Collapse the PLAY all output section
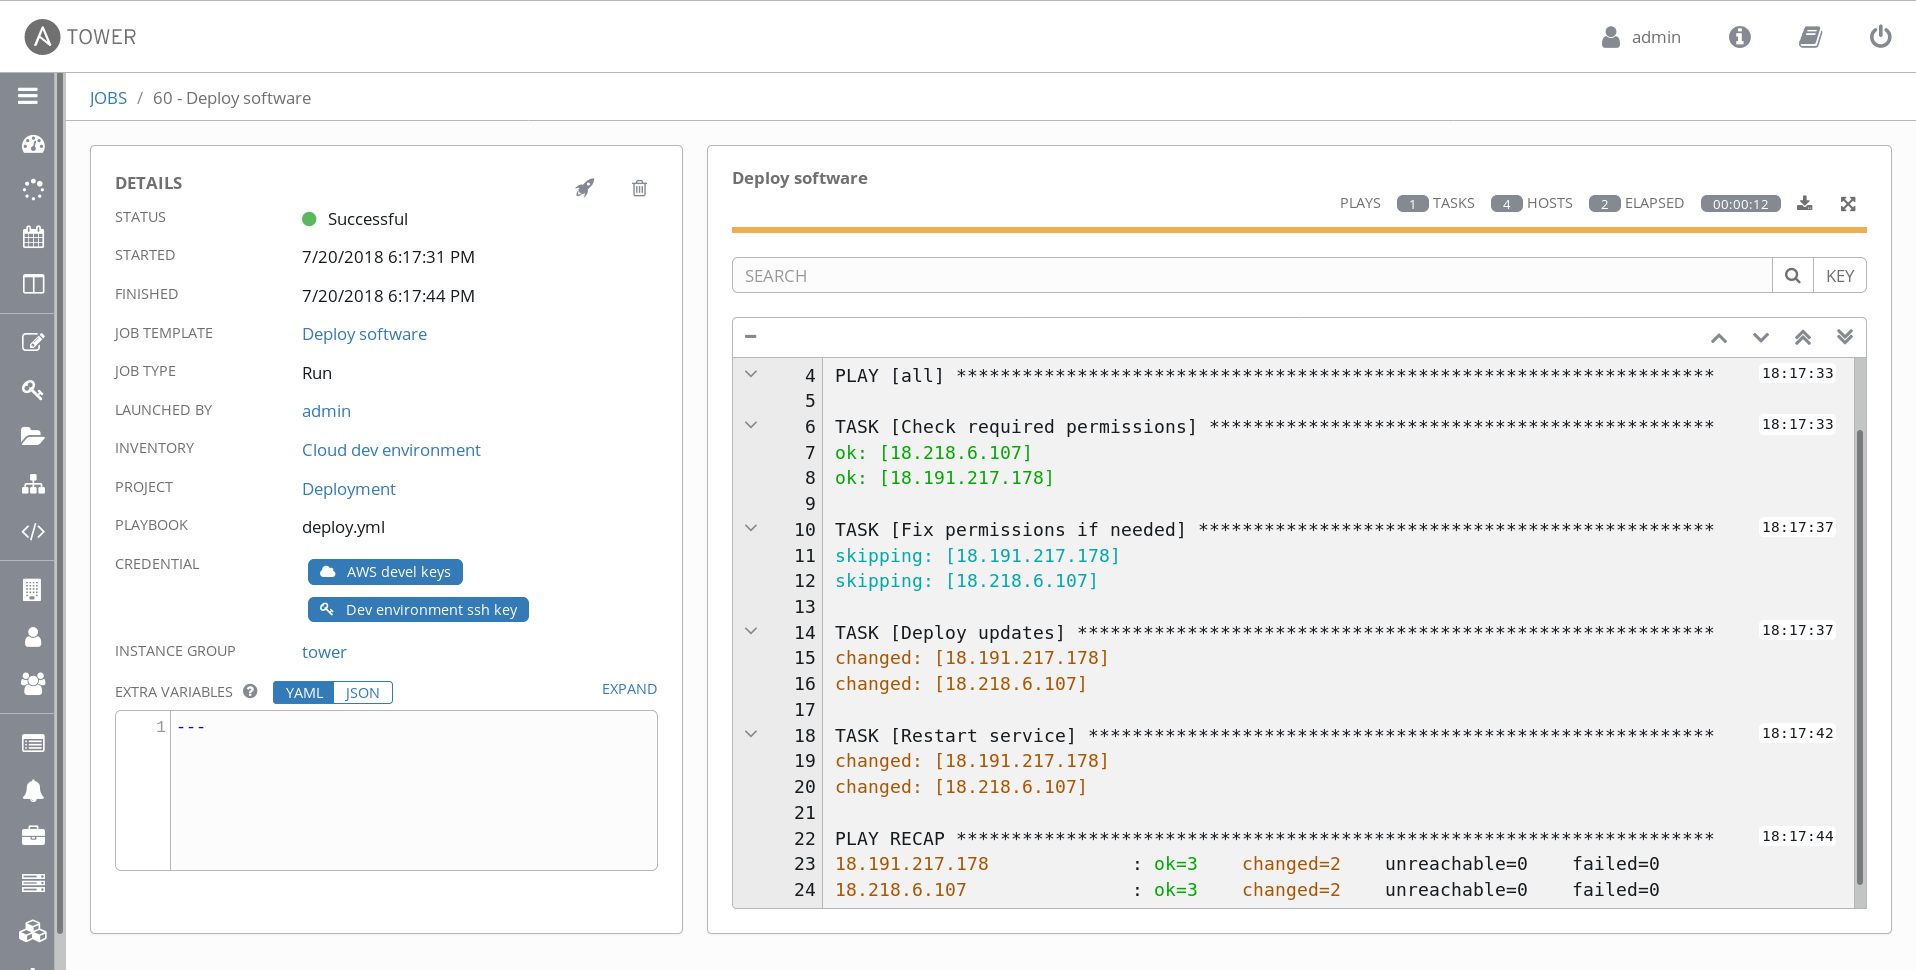Screen dimensions: 1916x970 [751, 373]
